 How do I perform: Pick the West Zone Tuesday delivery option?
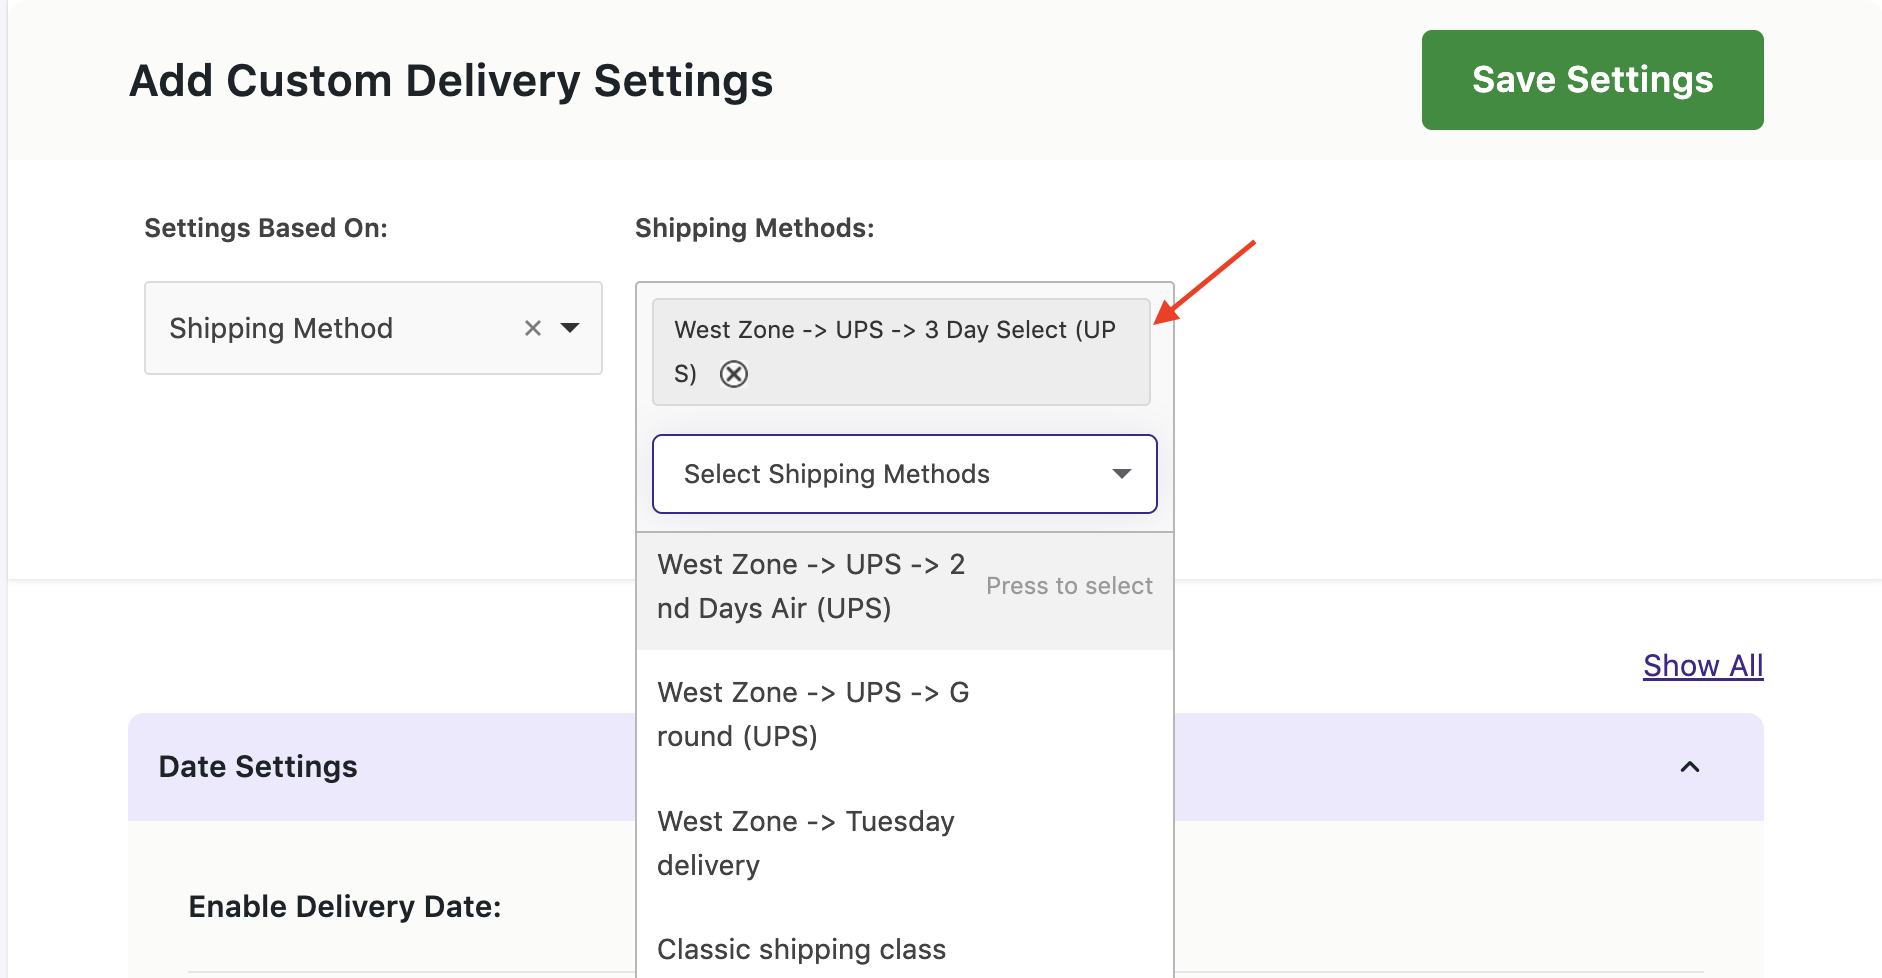(x=805, y=842)
